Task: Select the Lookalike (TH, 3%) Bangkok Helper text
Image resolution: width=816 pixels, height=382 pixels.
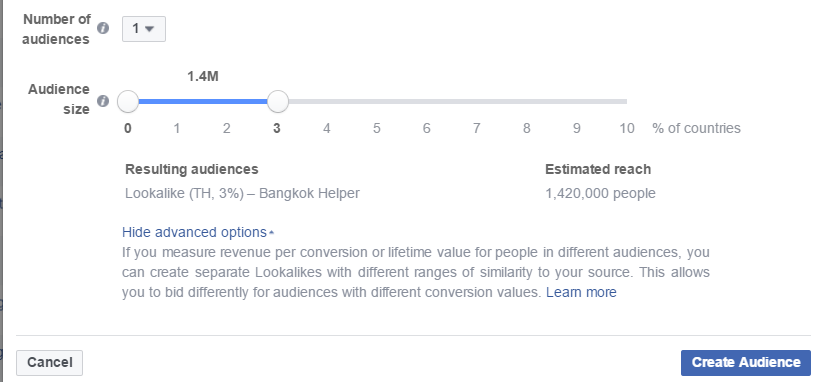Action: [242, 194]
